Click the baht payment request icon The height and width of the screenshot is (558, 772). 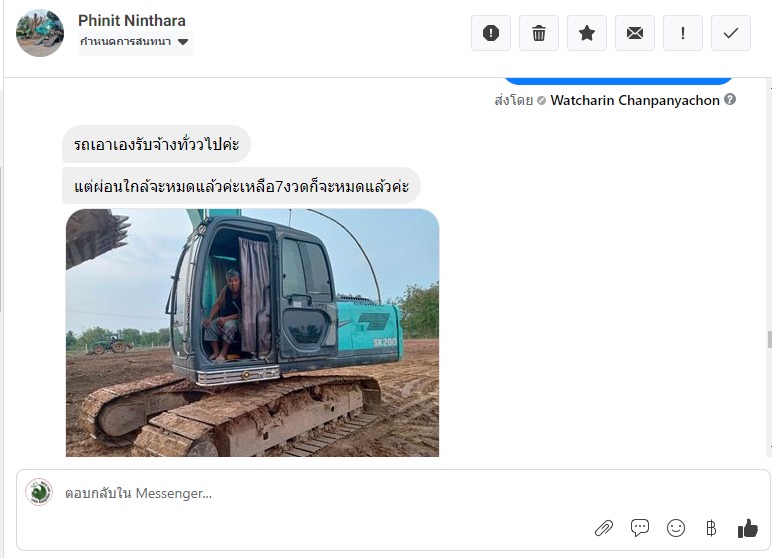(711, 528)
